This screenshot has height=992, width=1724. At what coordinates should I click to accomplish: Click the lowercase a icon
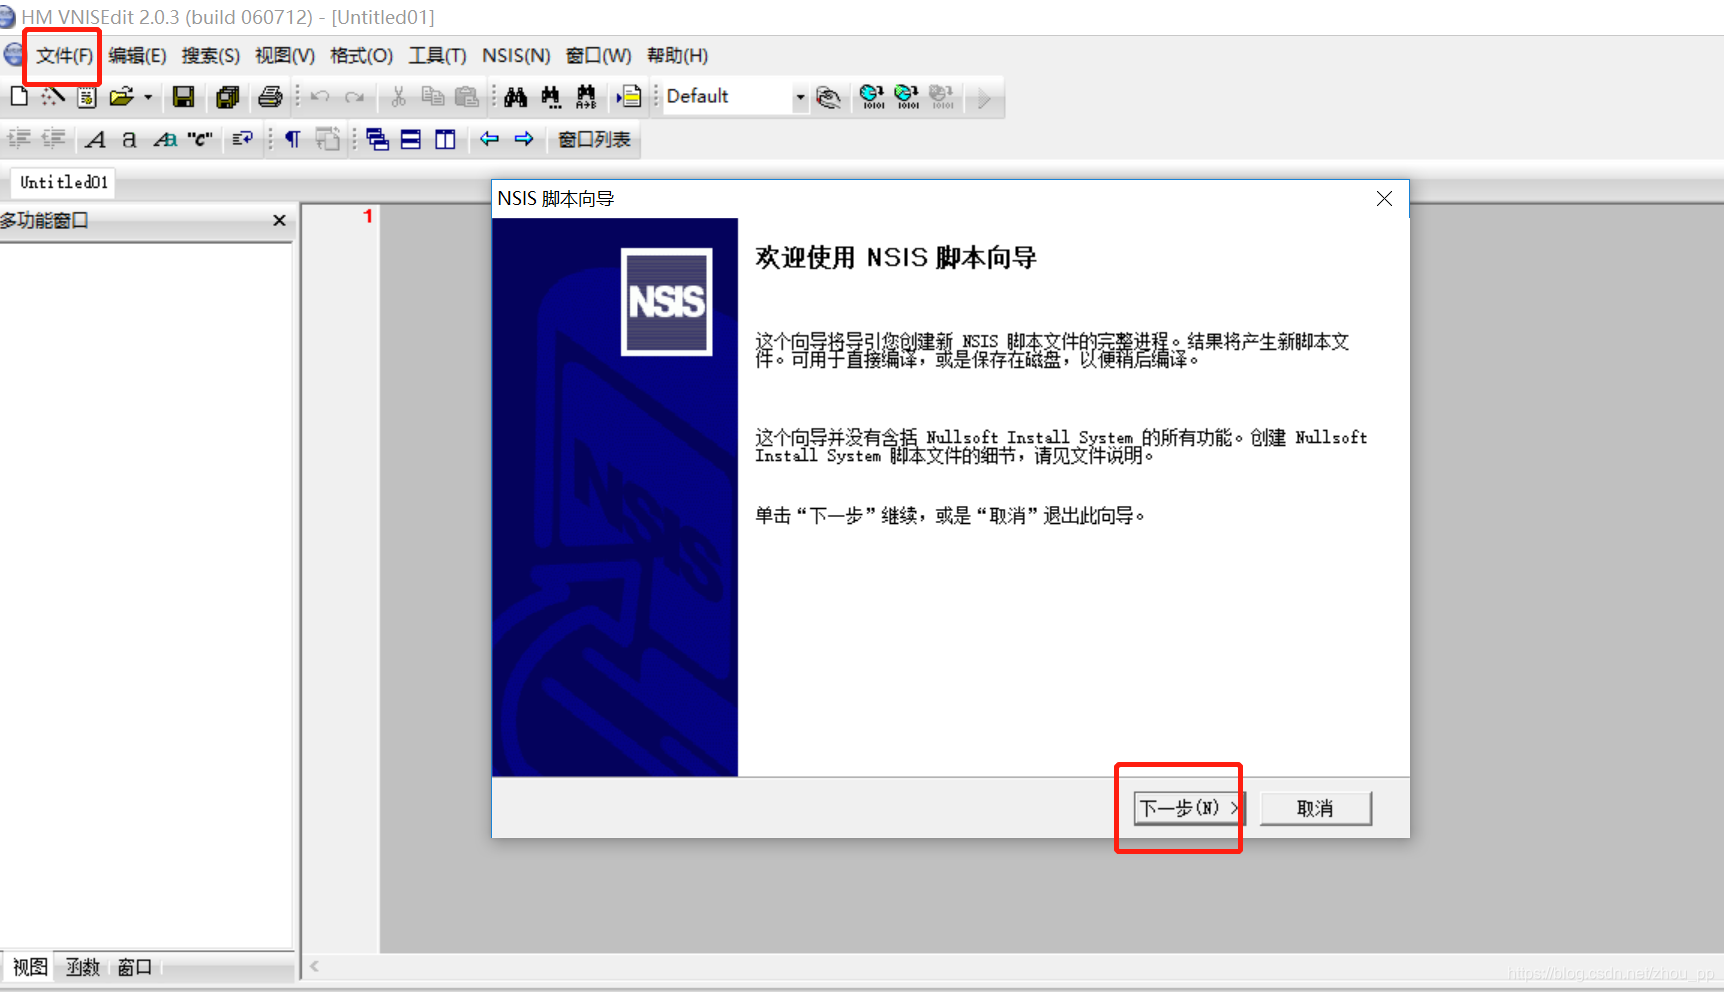[x=129, y=139]
